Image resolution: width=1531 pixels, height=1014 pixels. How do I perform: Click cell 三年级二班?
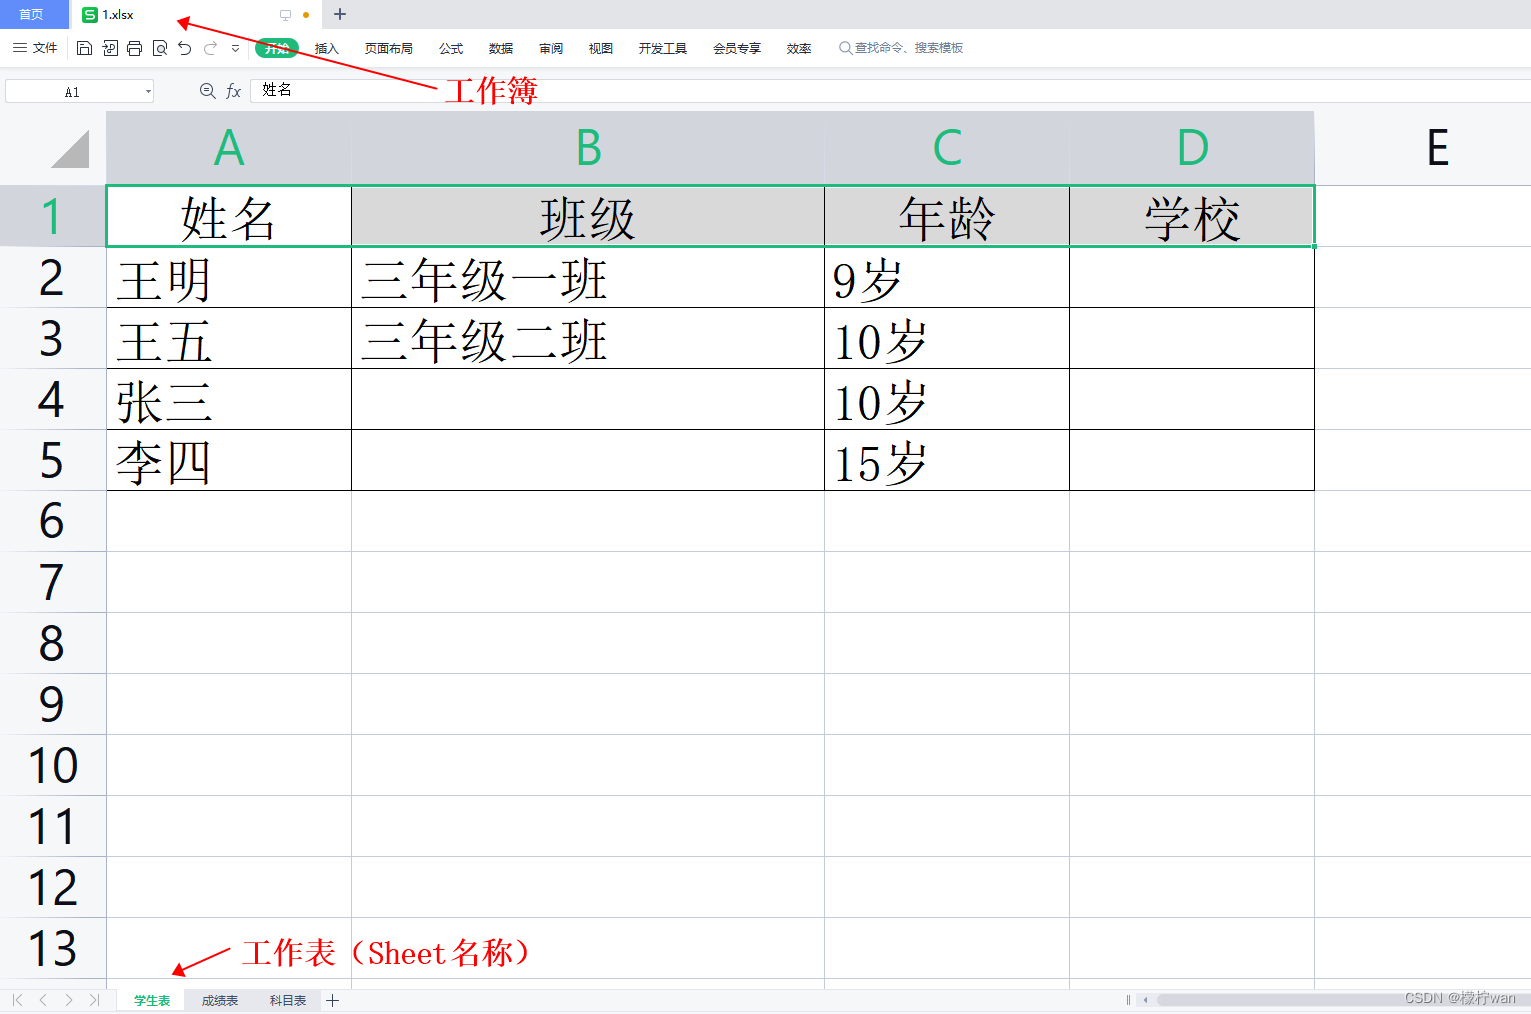coord(588,338)
